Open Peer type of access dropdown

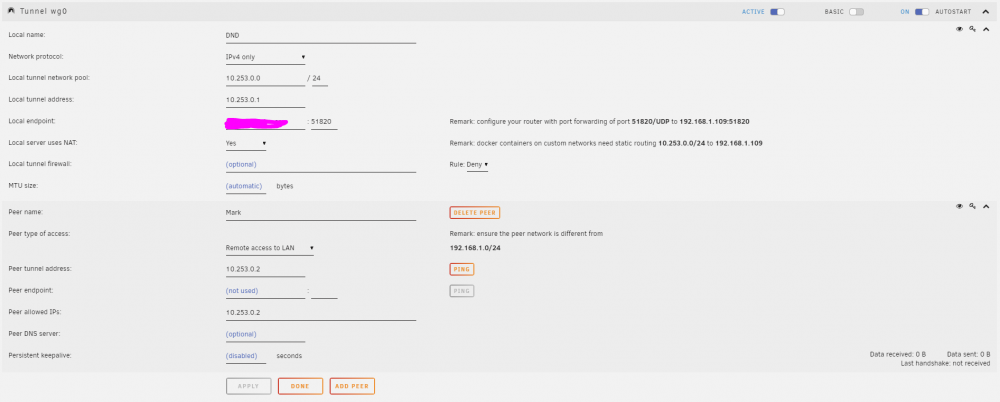pos(270,248)
